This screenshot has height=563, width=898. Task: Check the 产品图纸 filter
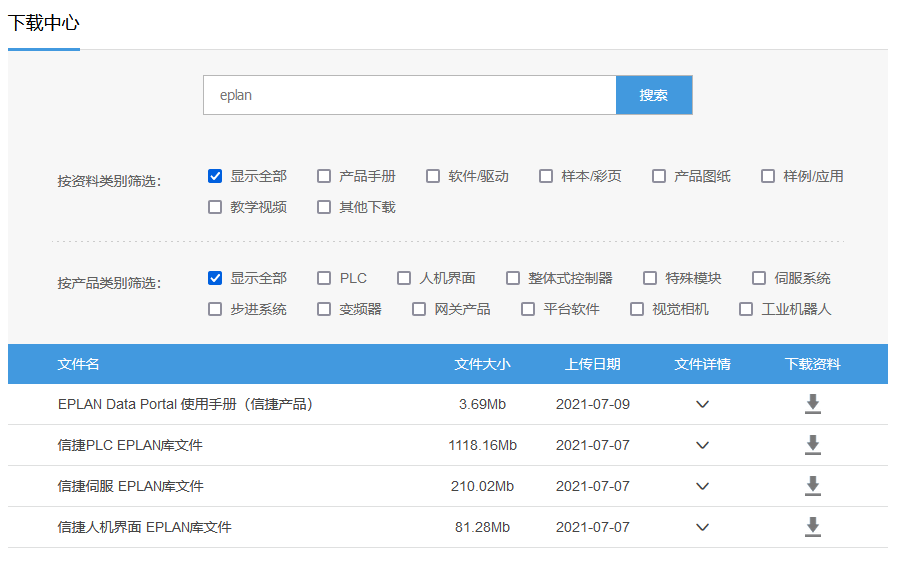(659, 176)
